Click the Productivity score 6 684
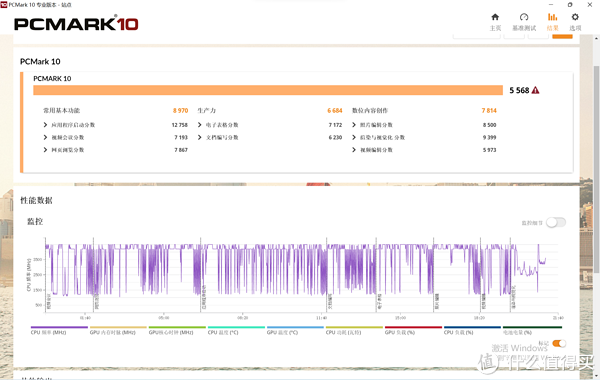 [334, 111]
